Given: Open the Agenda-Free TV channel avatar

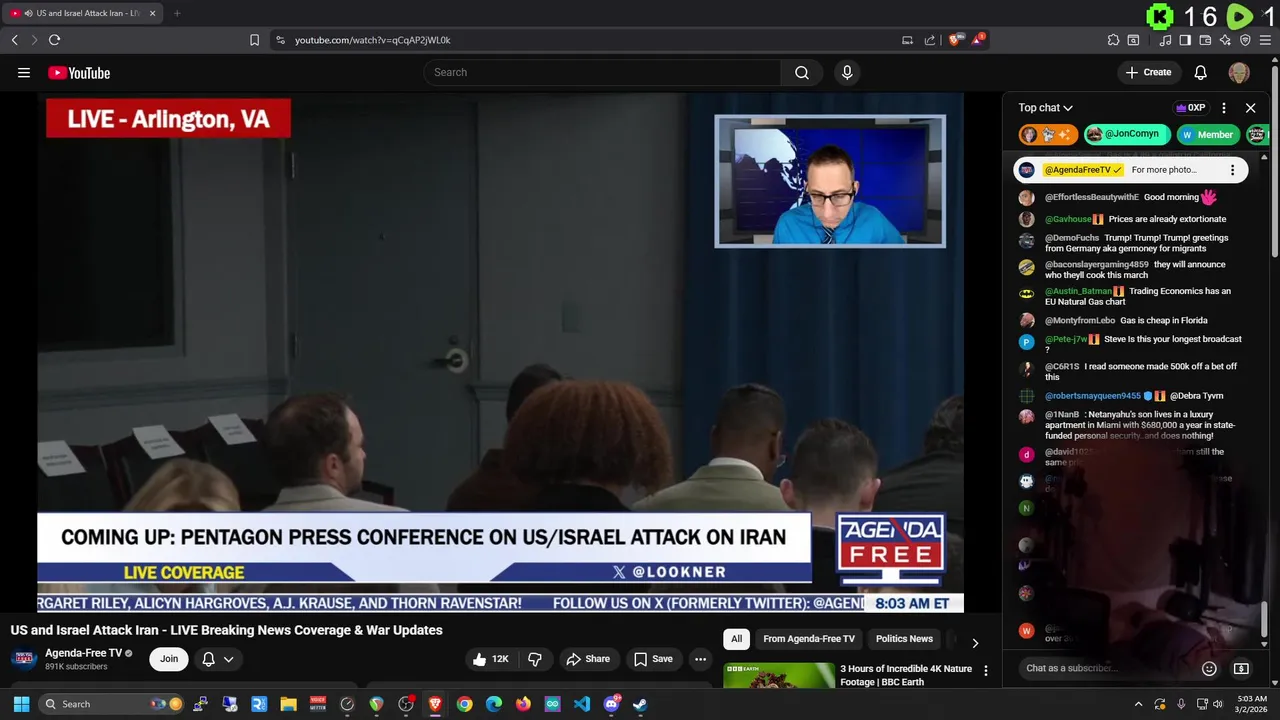Looking at the screenshot, I should [x=24, y=658].
